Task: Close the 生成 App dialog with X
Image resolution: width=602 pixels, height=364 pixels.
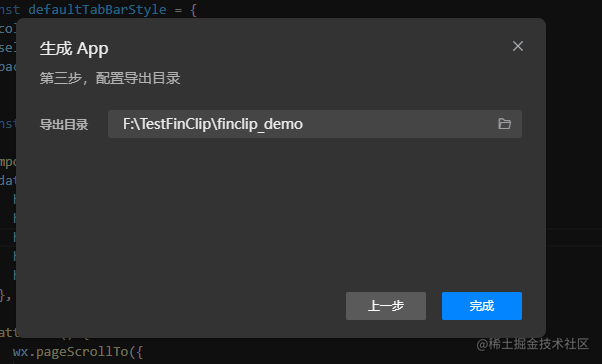Action: 518,46
